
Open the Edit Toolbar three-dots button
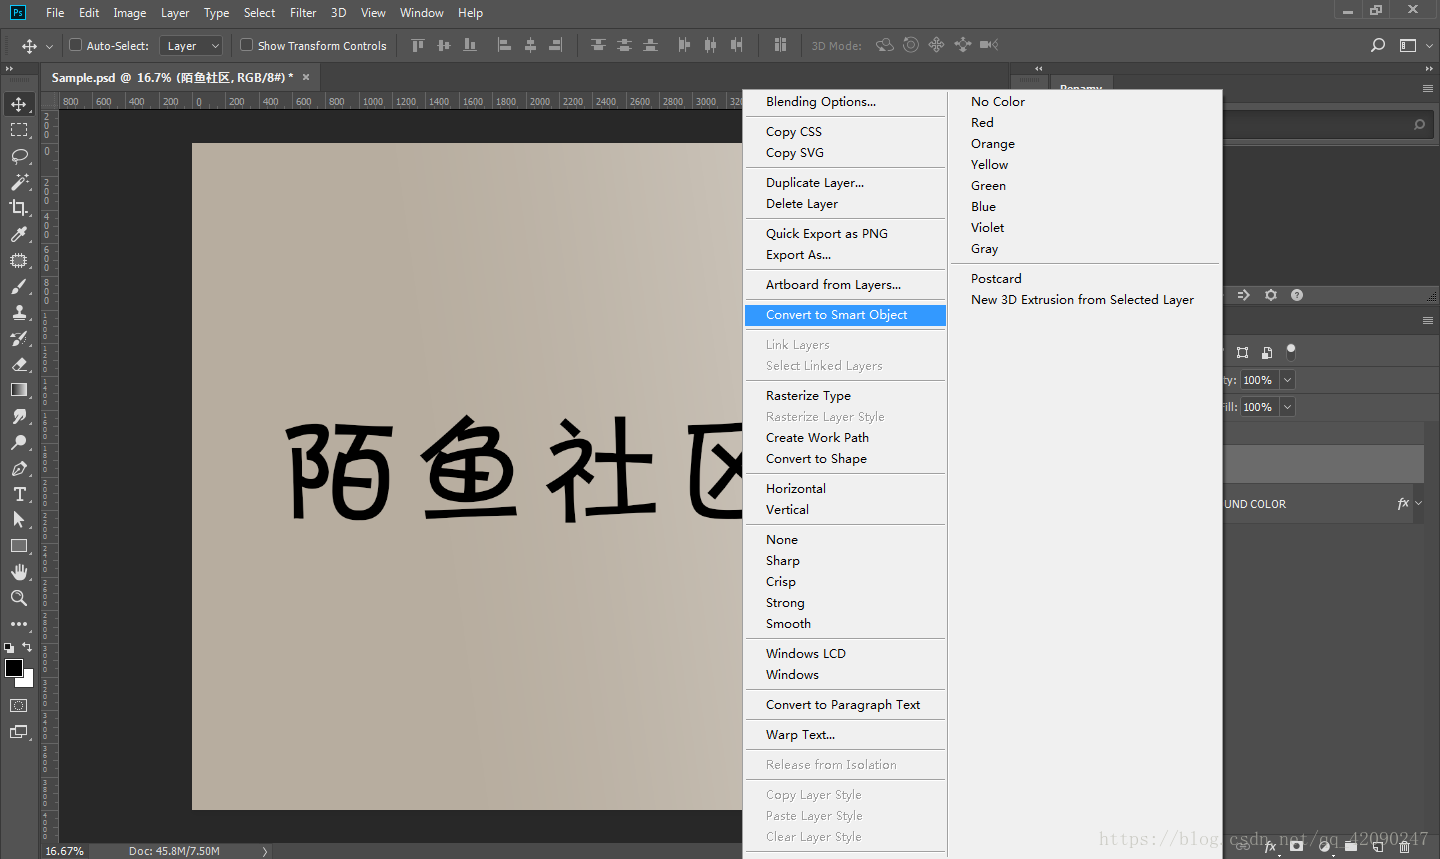[x=19, y=624]
